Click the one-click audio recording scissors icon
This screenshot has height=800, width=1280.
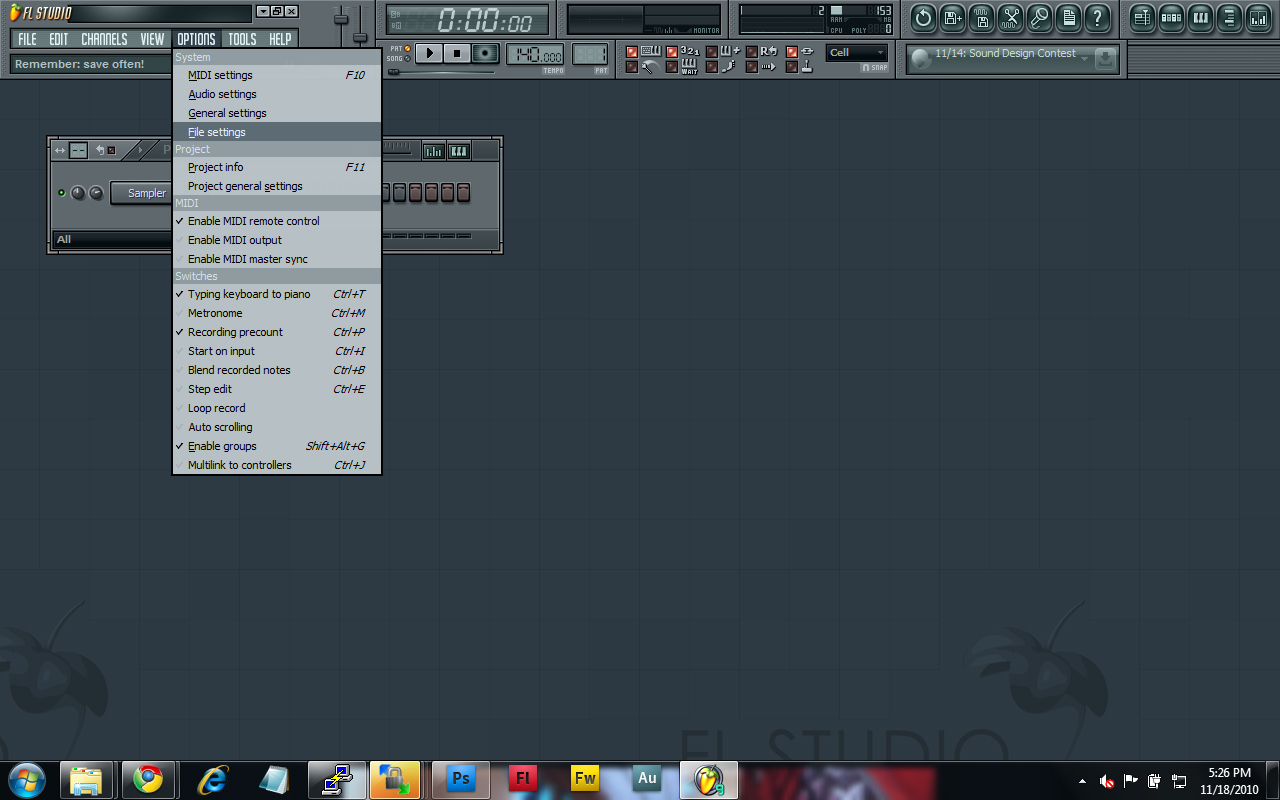coord(1011,17)
